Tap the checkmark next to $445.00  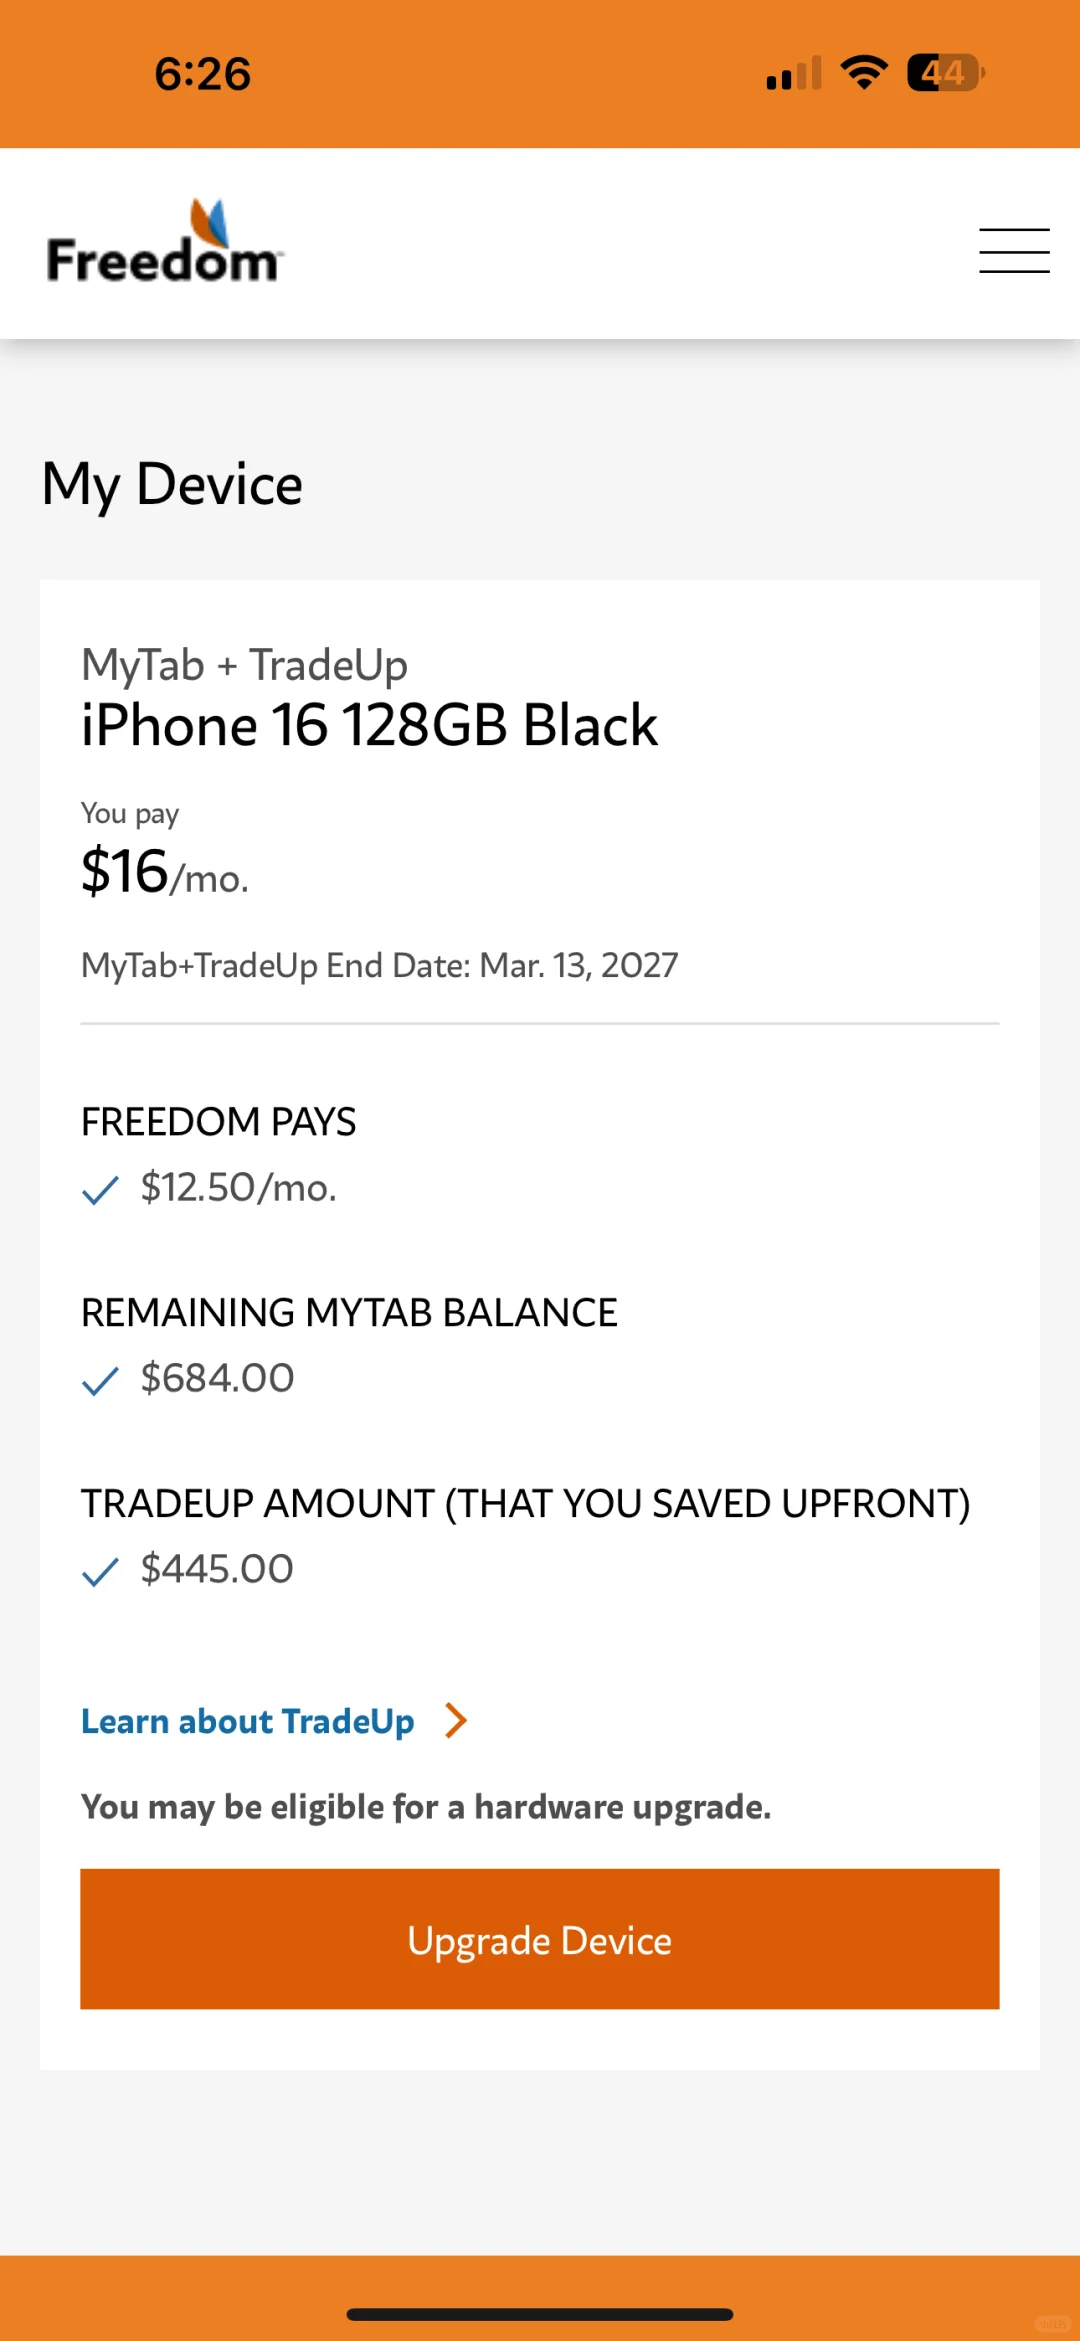pos(100,1572)
